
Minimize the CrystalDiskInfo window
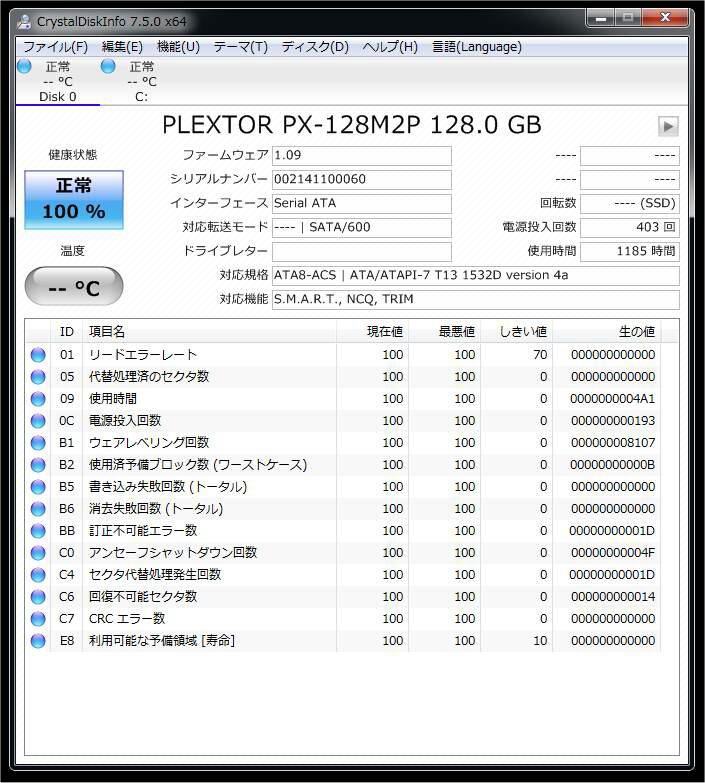(x=601, y=18)
